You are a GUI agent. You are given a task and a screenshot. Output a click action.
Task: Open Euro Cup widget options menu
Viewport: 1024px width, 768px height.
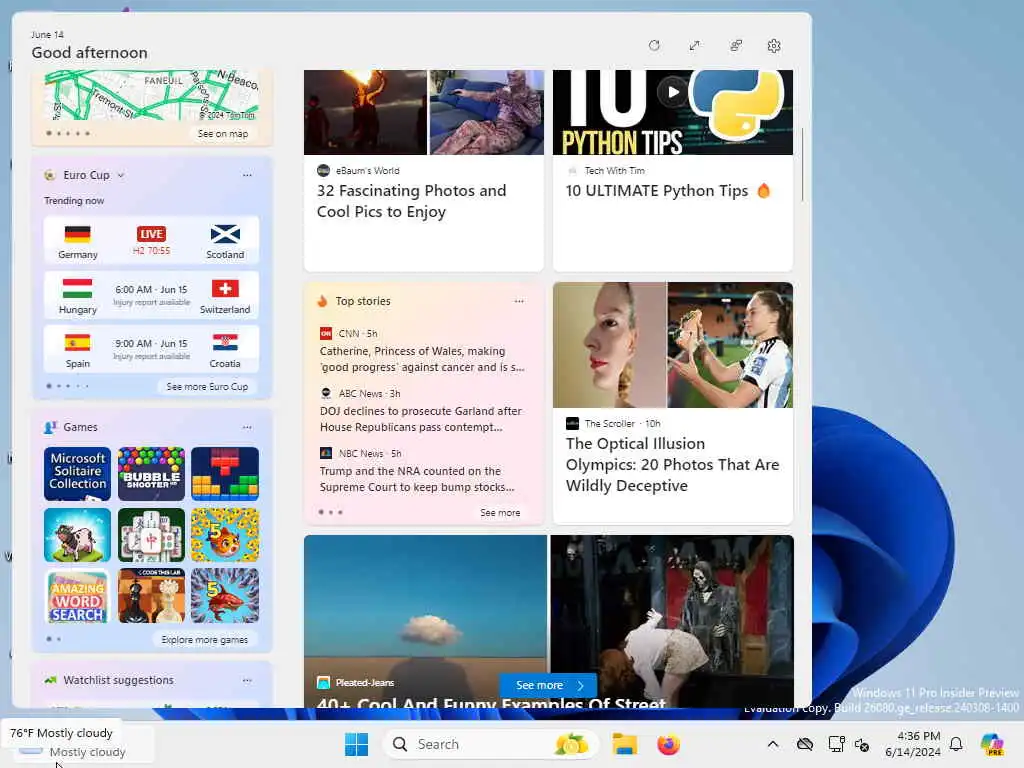pyautogui.click(x=247, y=175)
